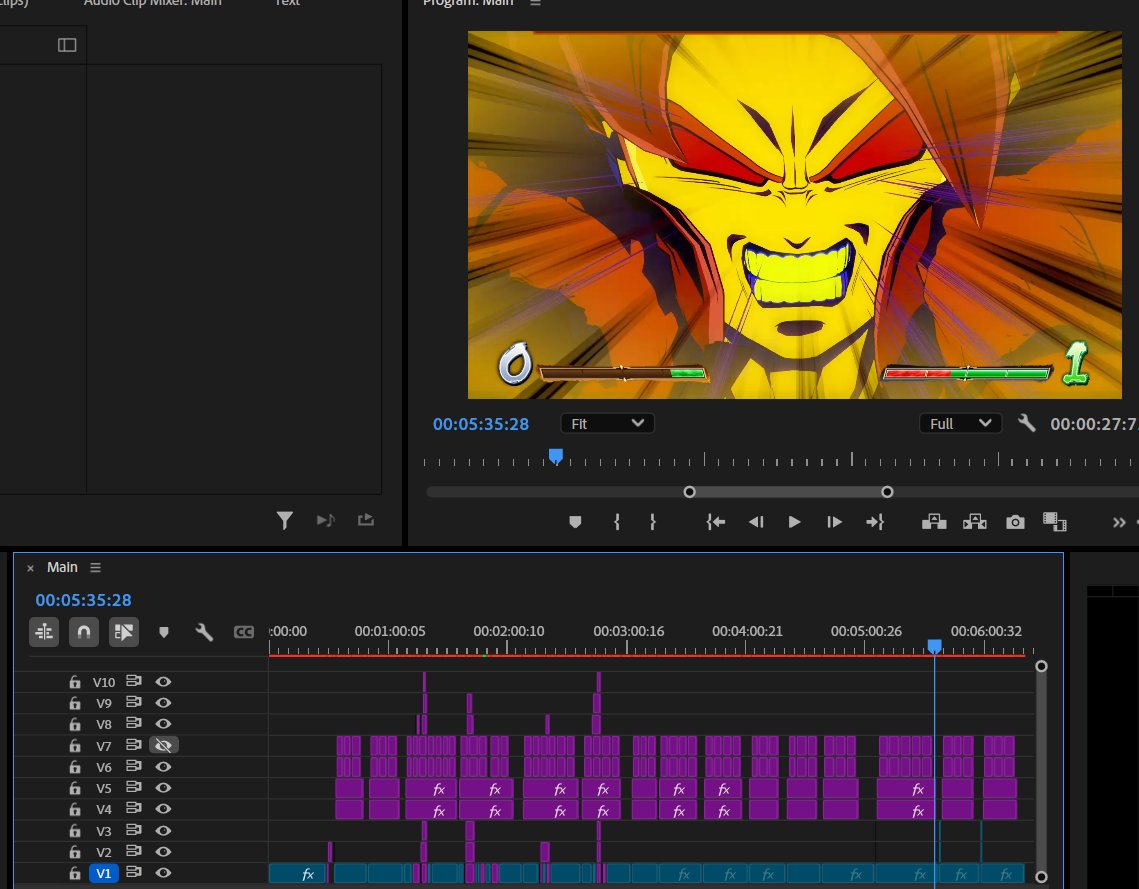This screenshot has height=889, width=1139.
Task: Click the timeline ruler playhead
Action: (x=935, y=646)
